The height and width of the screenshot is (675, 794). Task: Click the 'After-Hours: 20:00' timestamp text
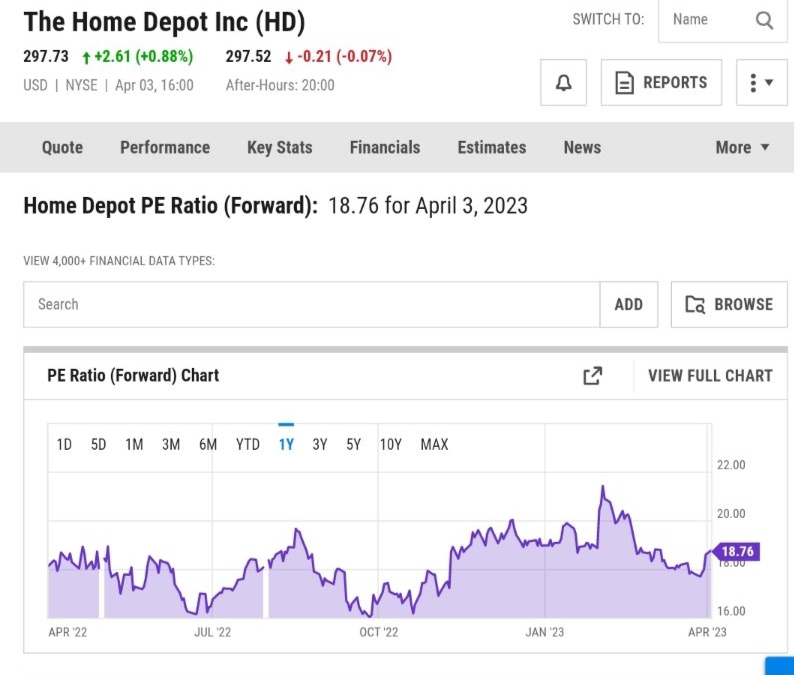[x=280, y=85]
